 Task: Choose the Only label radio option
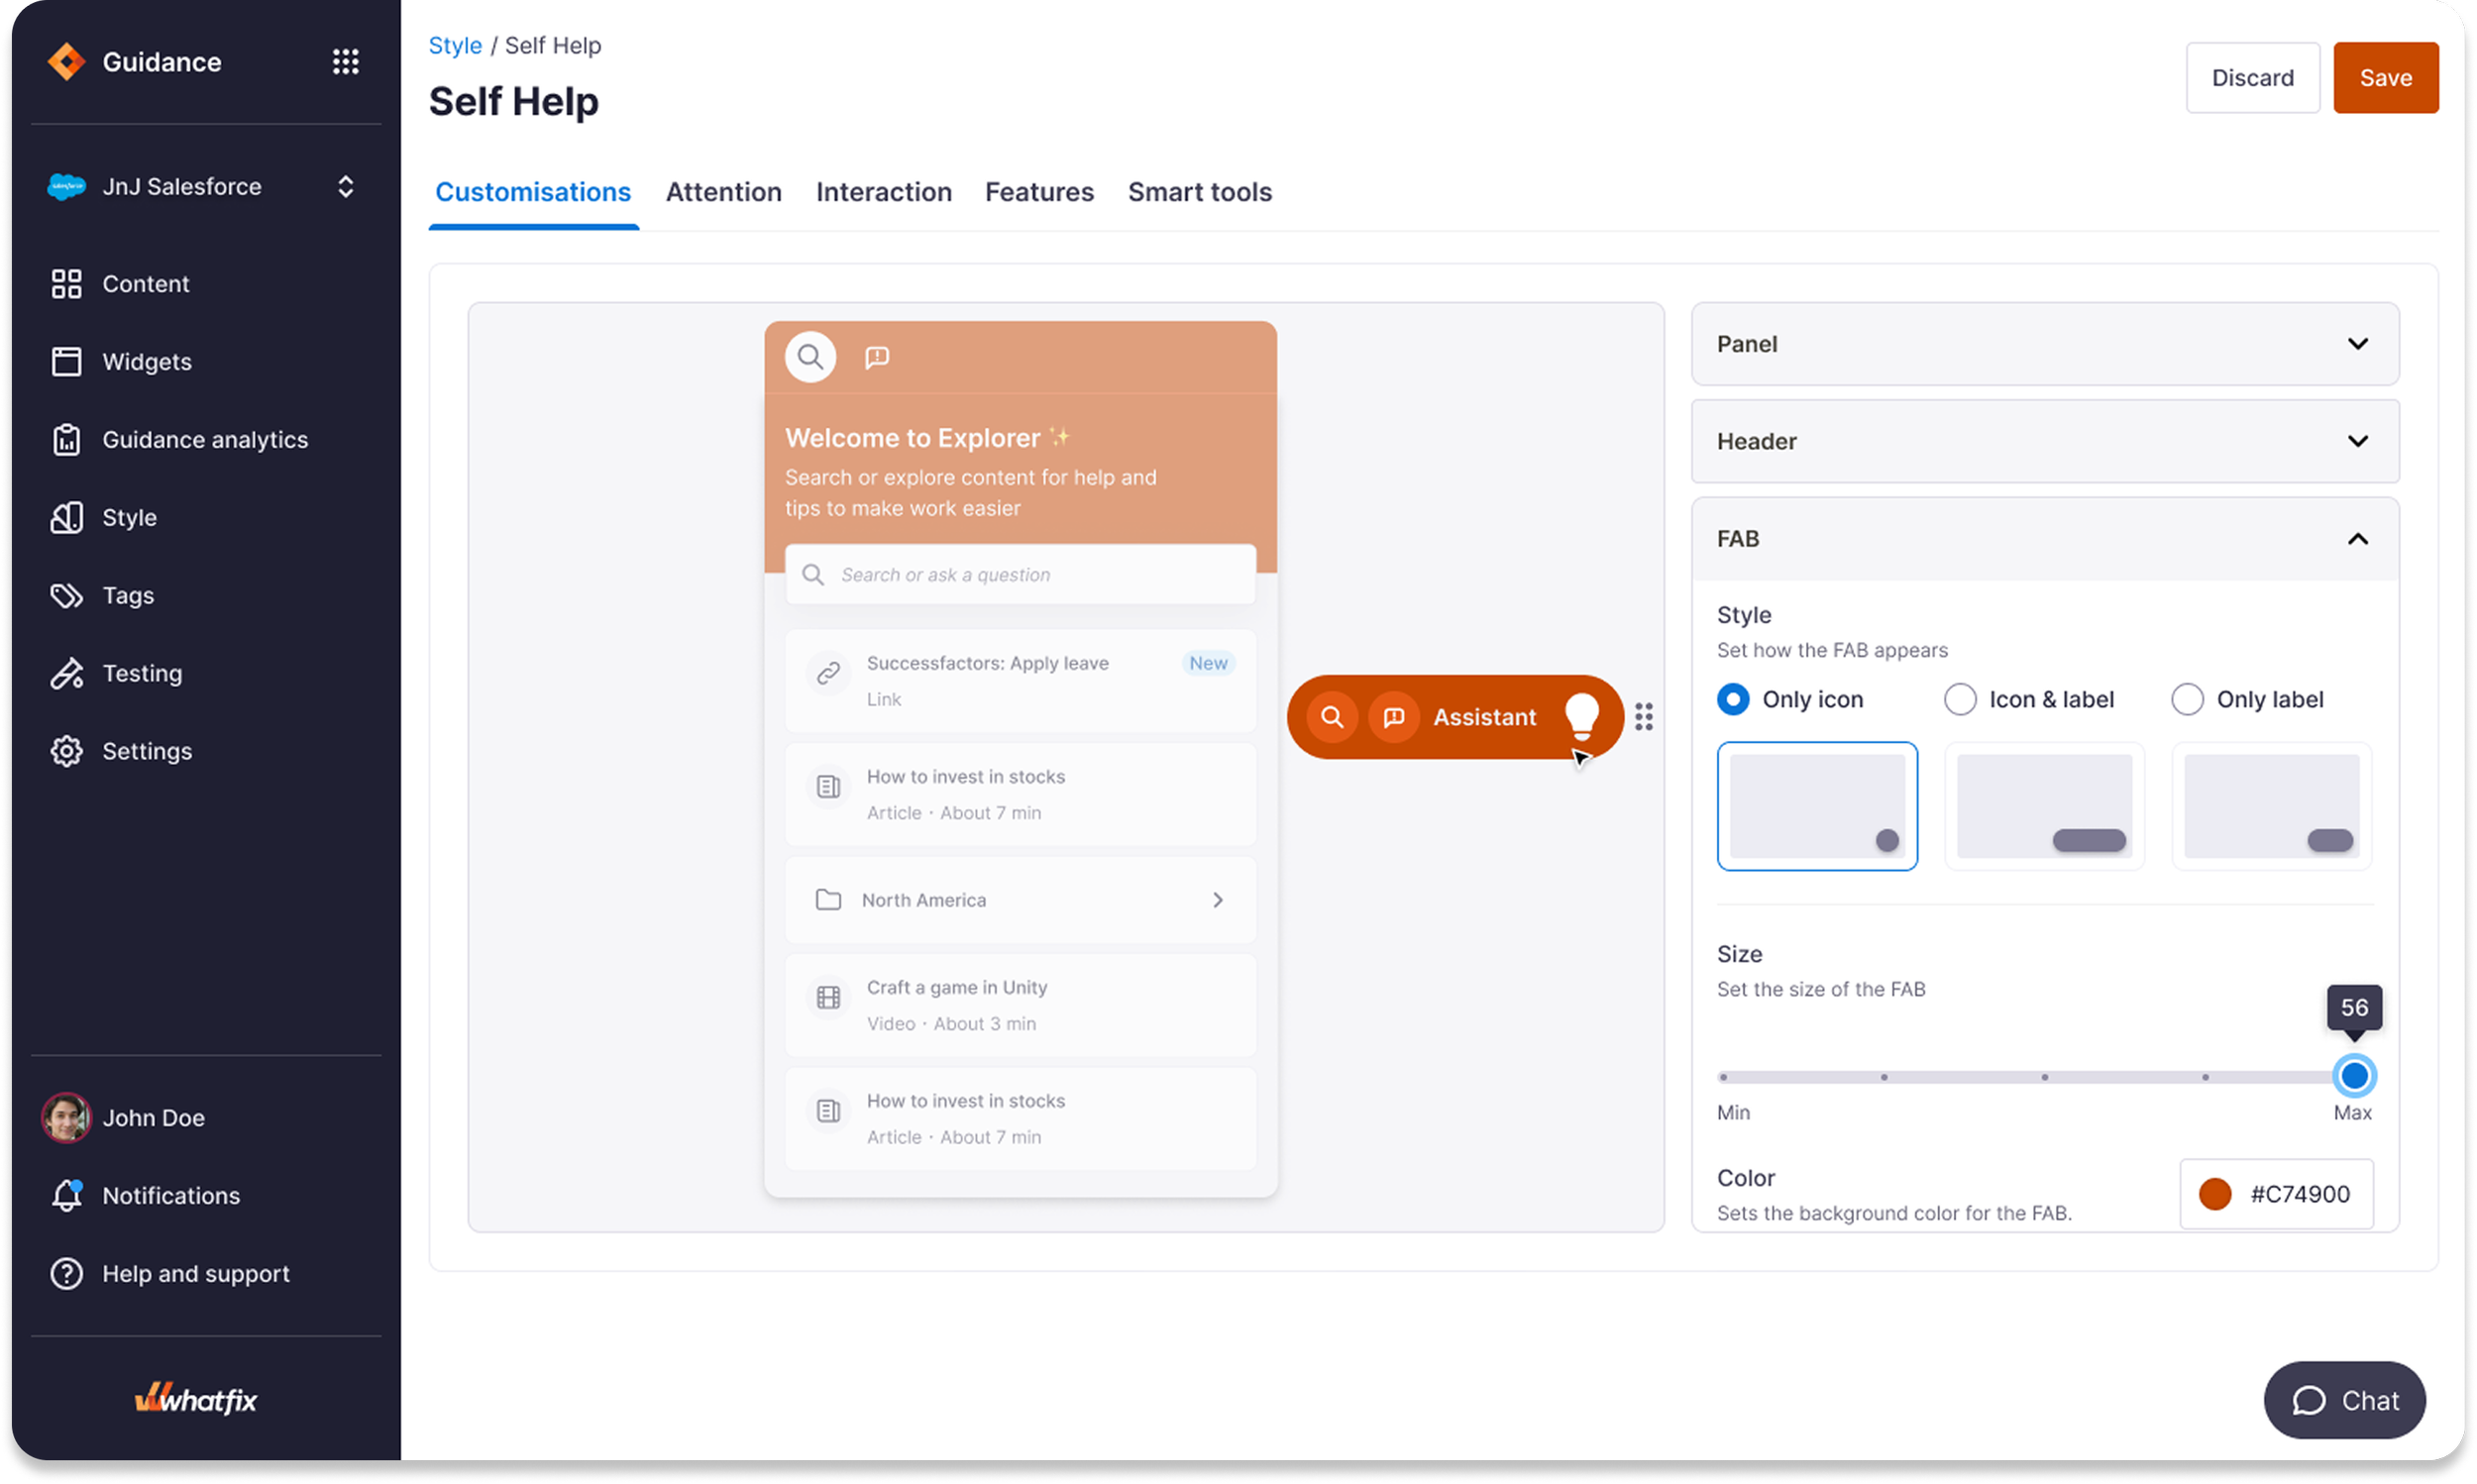point(2187,700)
